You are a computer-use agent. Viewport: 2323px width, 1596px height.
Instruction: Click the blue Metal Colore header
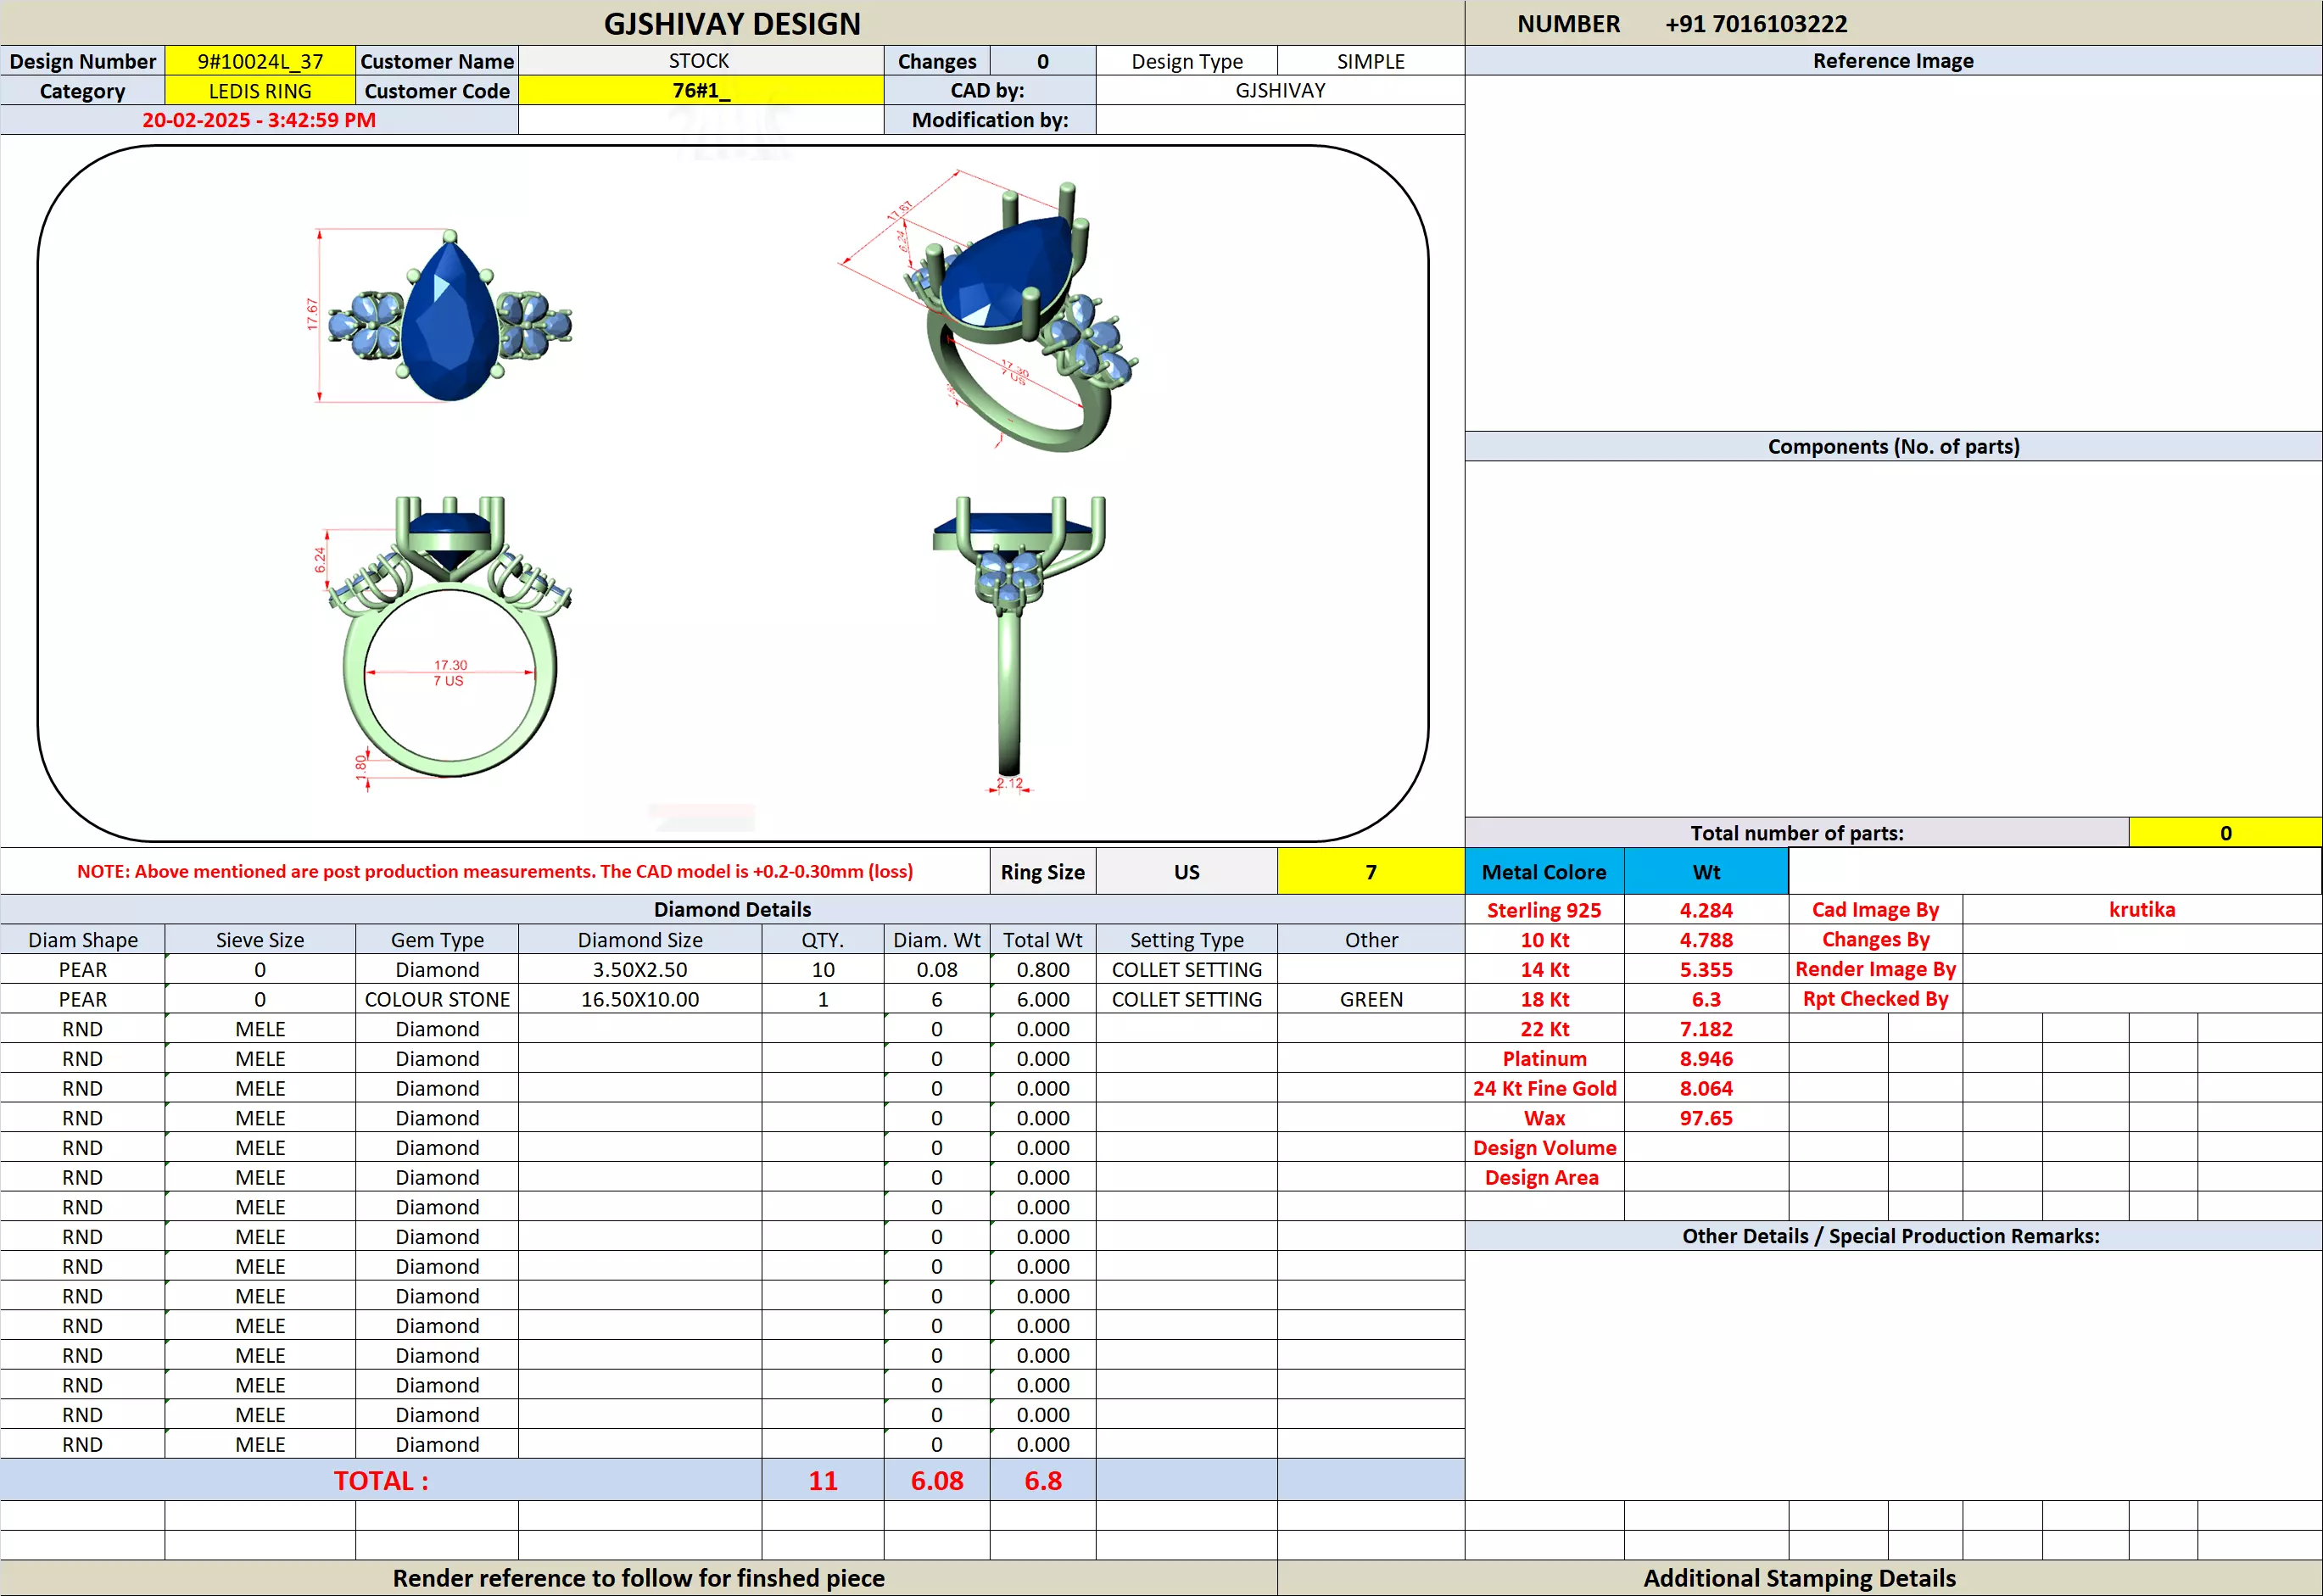pyautogui.click(x=1543, y=872)
